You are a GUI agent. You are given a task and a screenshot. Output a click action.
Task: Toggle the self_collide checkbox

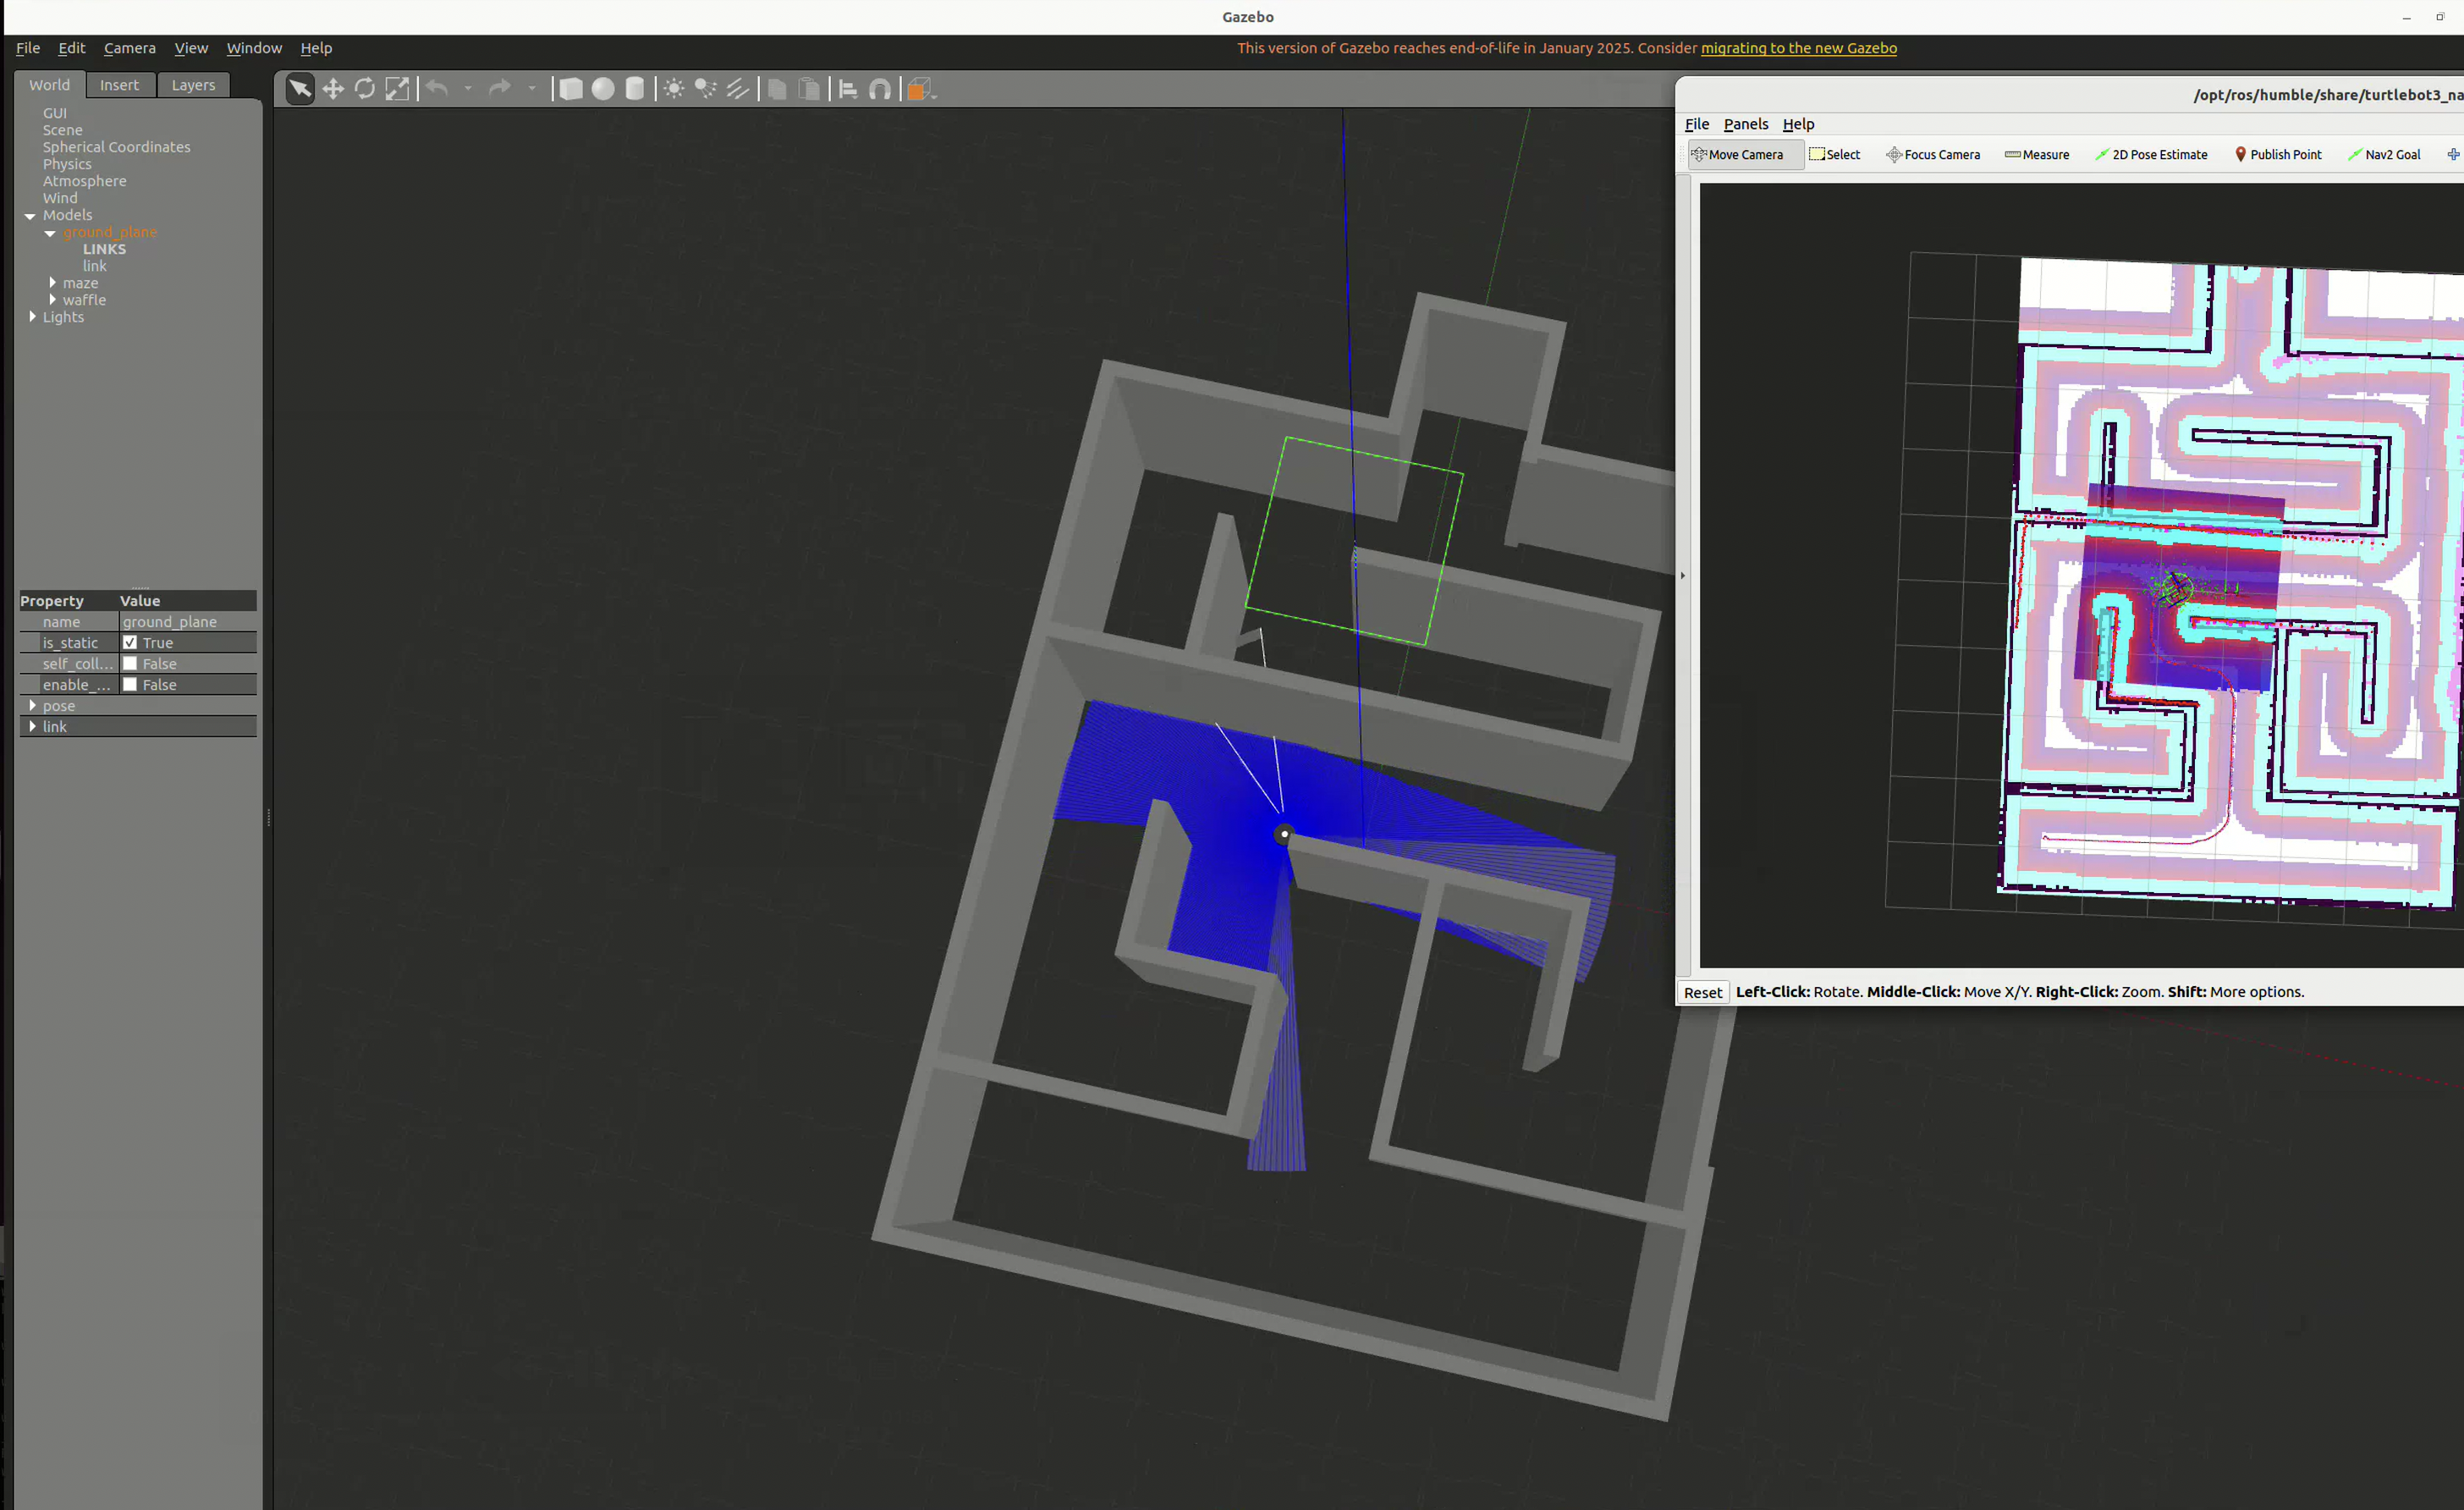pos(130,664)
